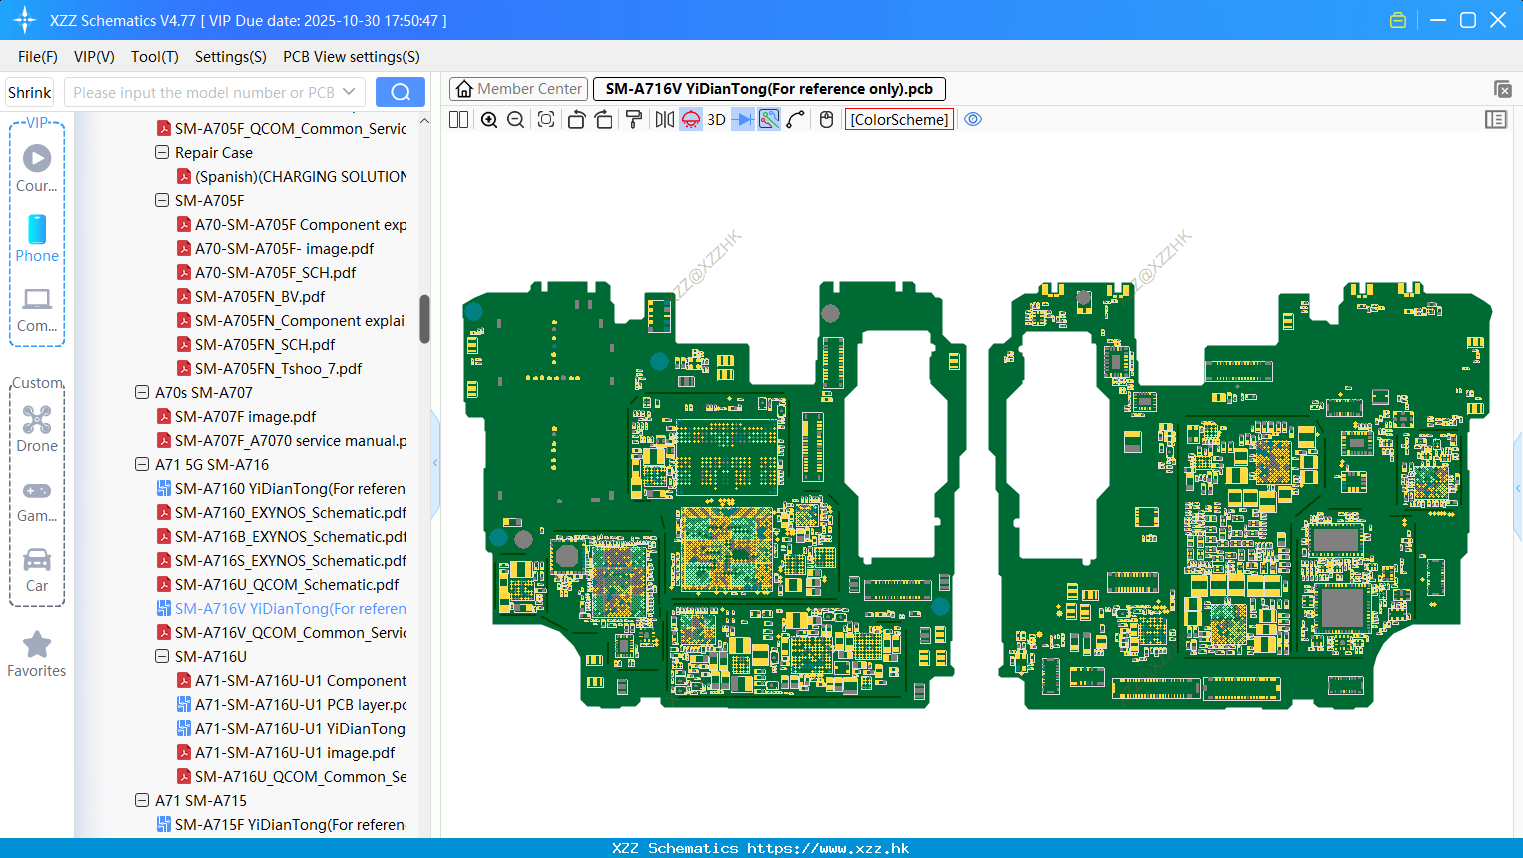1523x858 pixels.
Task: Open A70-SM-A705F_SCH.pdf
Action: tap(275, 273)
